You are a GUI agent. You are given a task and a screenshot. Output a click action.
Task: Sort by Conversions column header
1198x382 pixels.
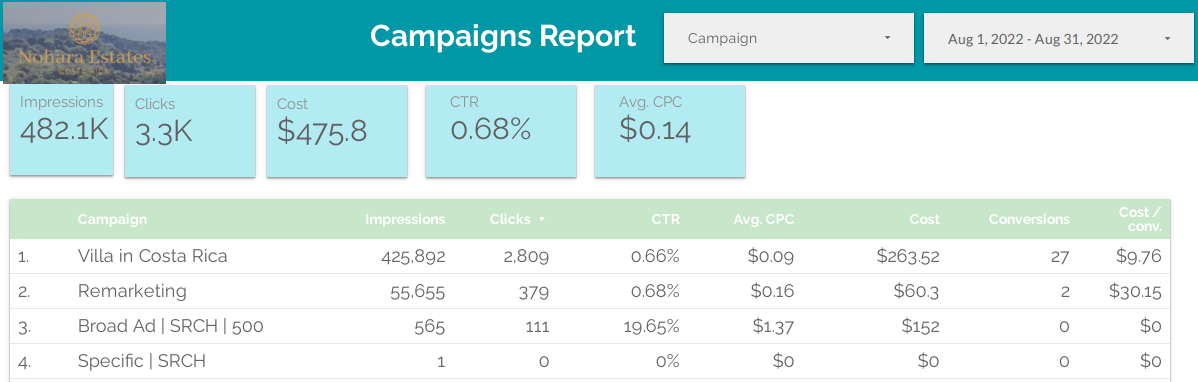point(1029,219)
